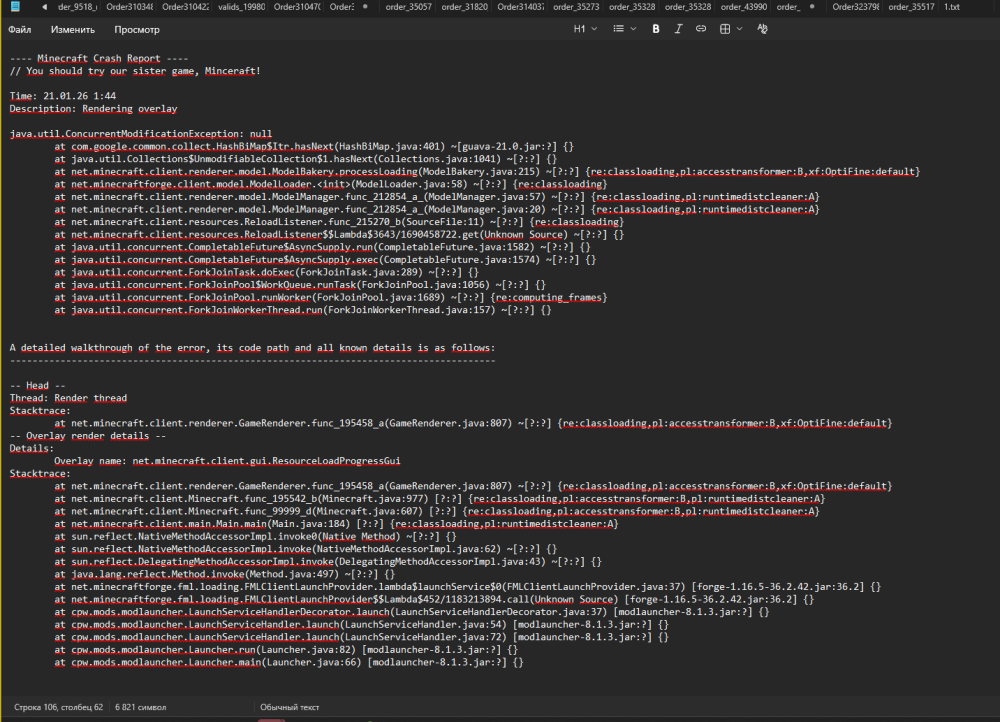Click the FMLClientLaunchProvider.lambda$launchService$0 line

[467, 587]
